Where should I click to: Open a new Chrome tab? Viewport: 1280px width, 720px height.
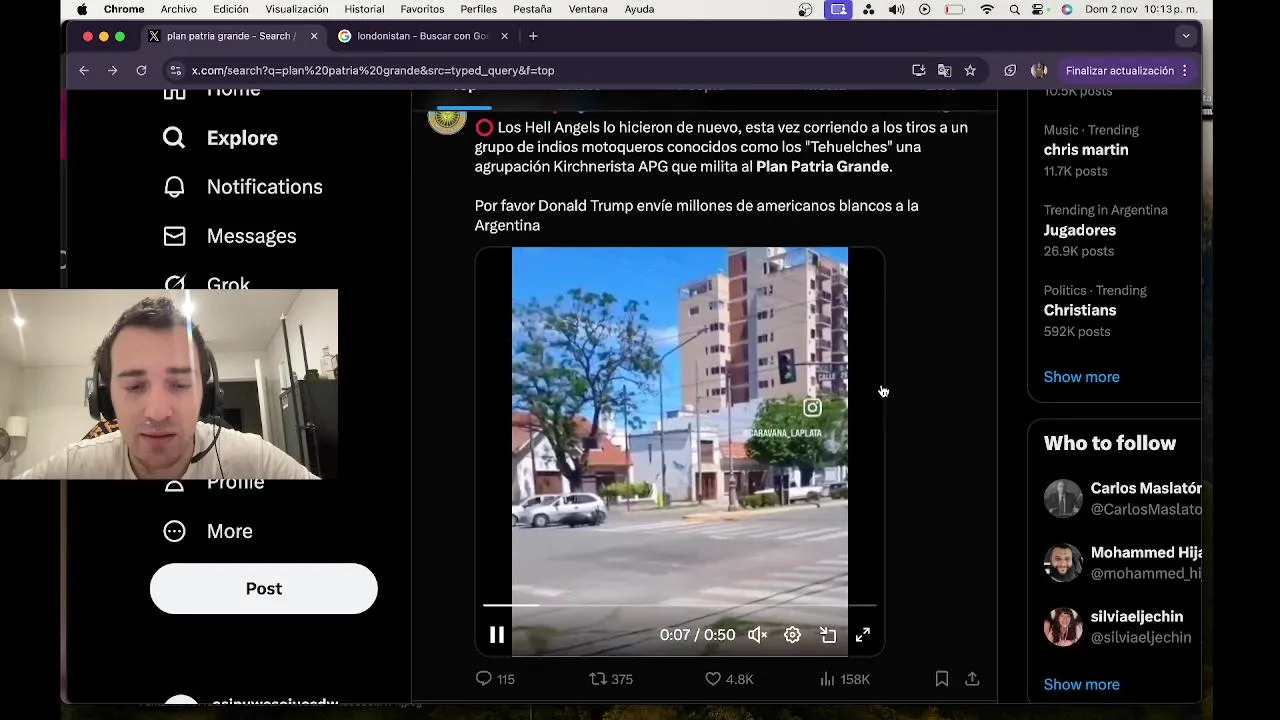pyautogui.click(x=533, y=36)
